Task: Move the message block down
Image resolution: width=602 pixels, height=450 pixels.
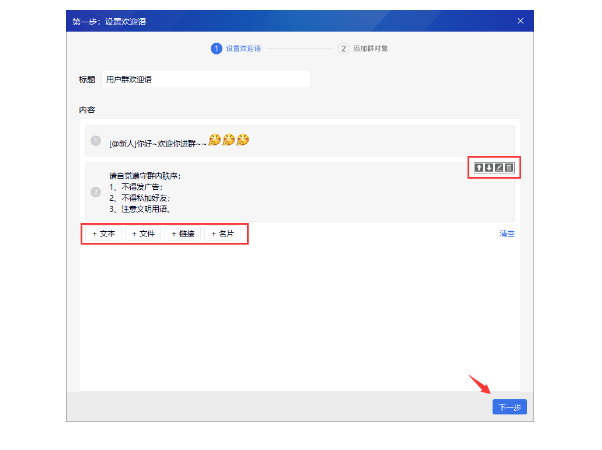Action: click(489, 167)
